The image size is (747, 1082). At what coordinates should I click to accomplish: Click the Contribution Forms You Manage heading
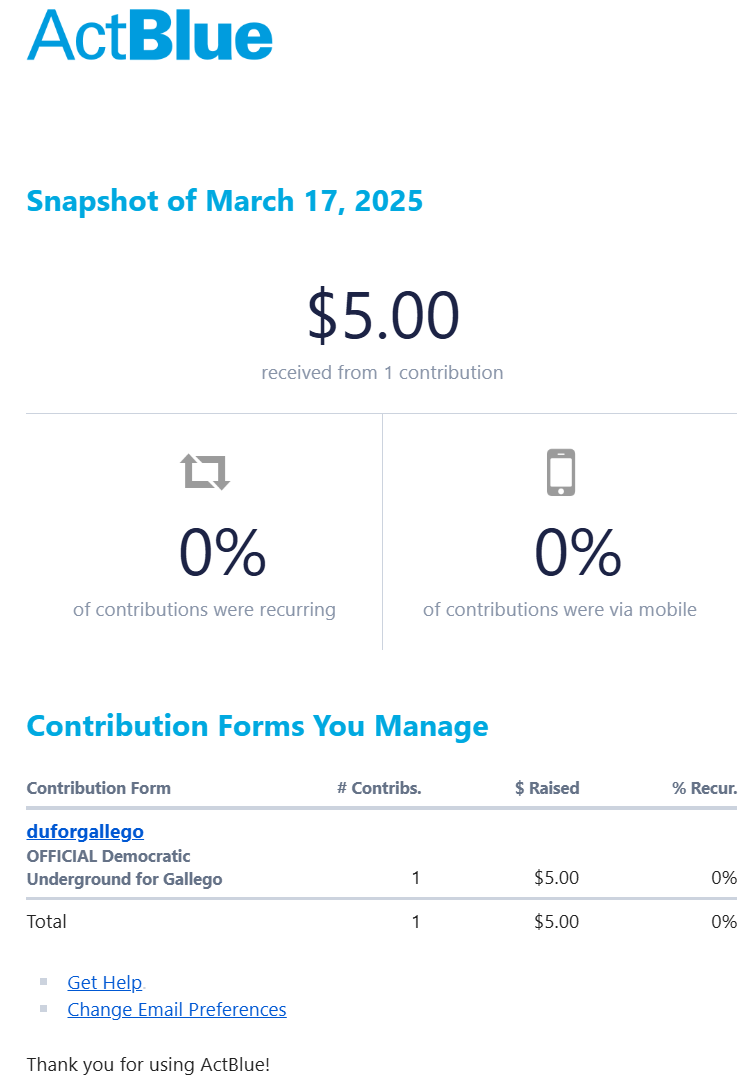tap(257, 726)
